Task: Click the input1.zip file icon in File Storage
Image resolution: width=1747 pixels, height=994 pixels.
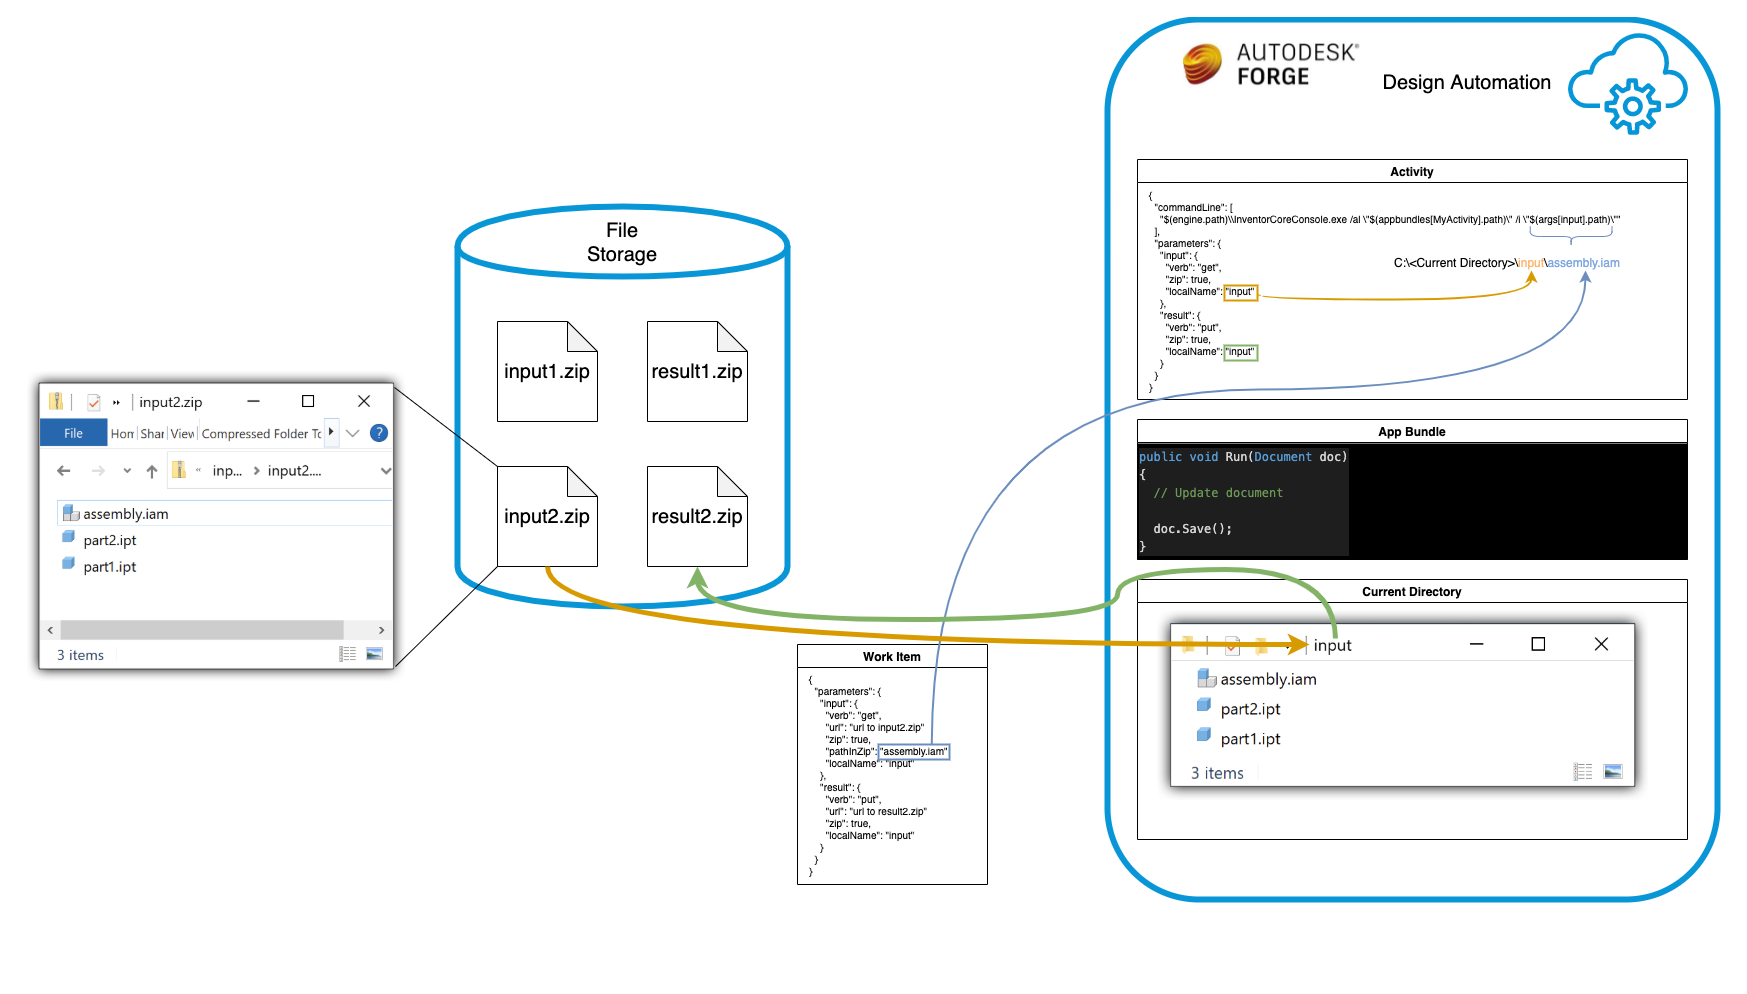Action: (547, 371)
